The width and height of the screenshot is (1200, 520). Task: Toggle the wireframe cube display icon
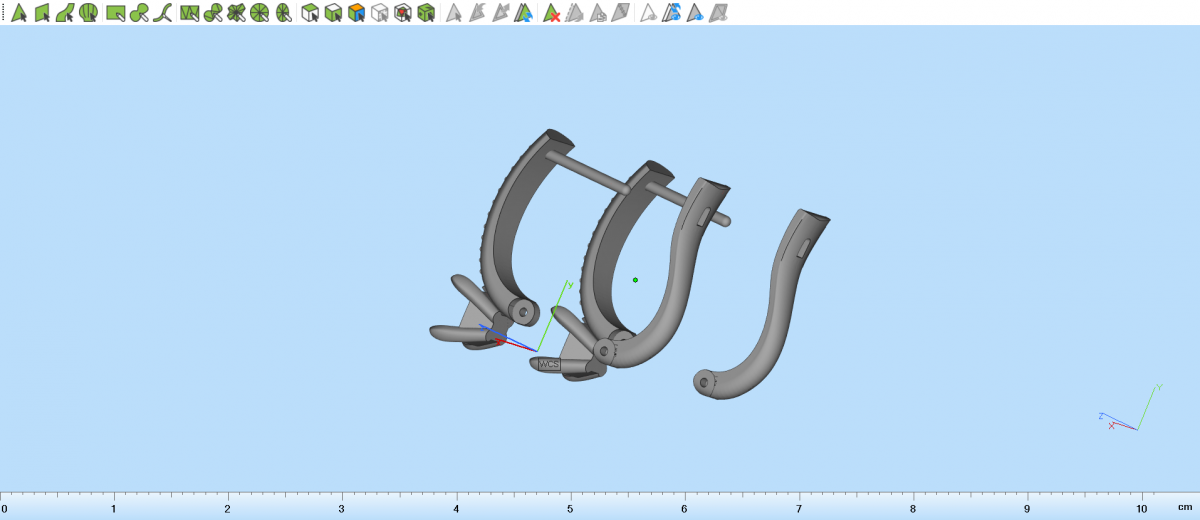[379, 13]
